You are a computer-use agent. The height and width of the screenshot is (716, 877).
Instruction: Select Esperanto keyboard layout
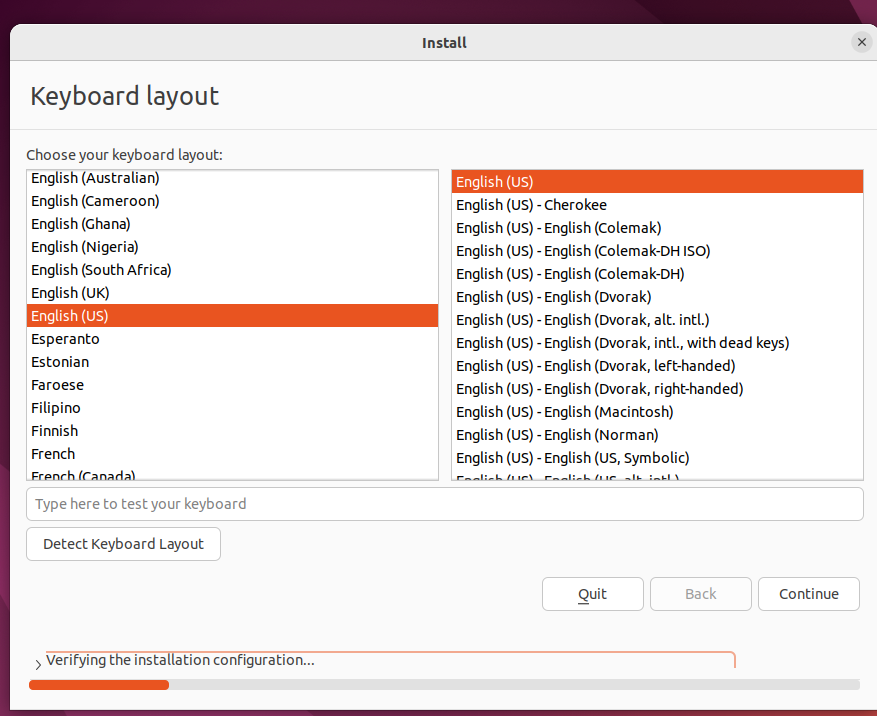coord(65,339)
